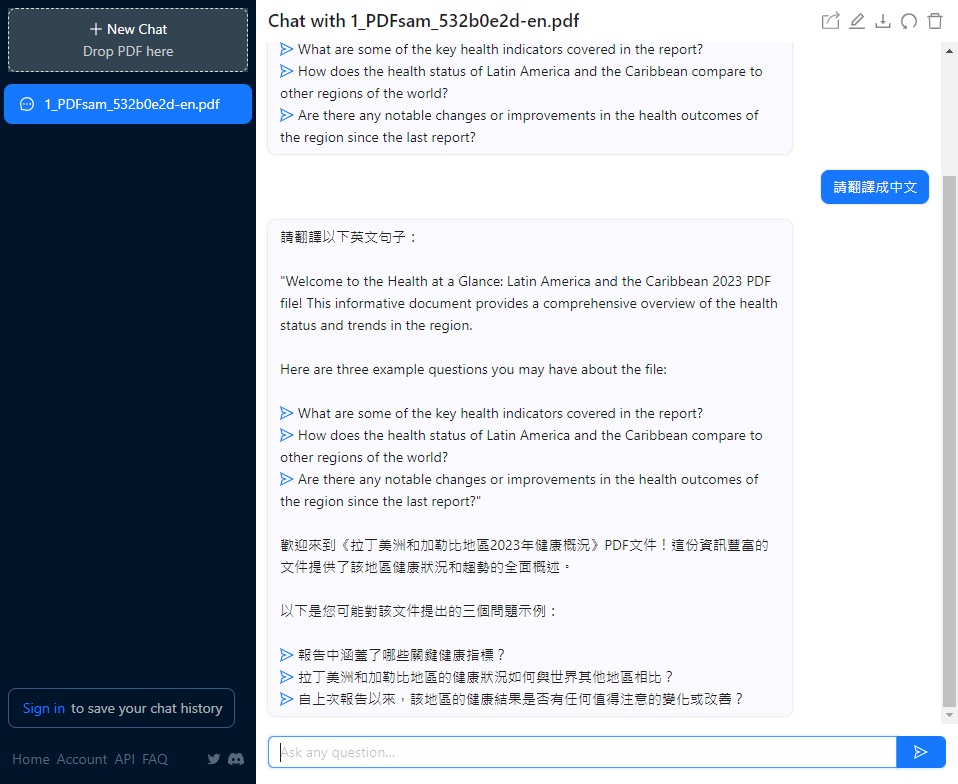Image resolution: width=958 pixels, height=784 pixels.
Task: Focus the 'Ask any question...' input field
Action: click(x=582, y=752)
